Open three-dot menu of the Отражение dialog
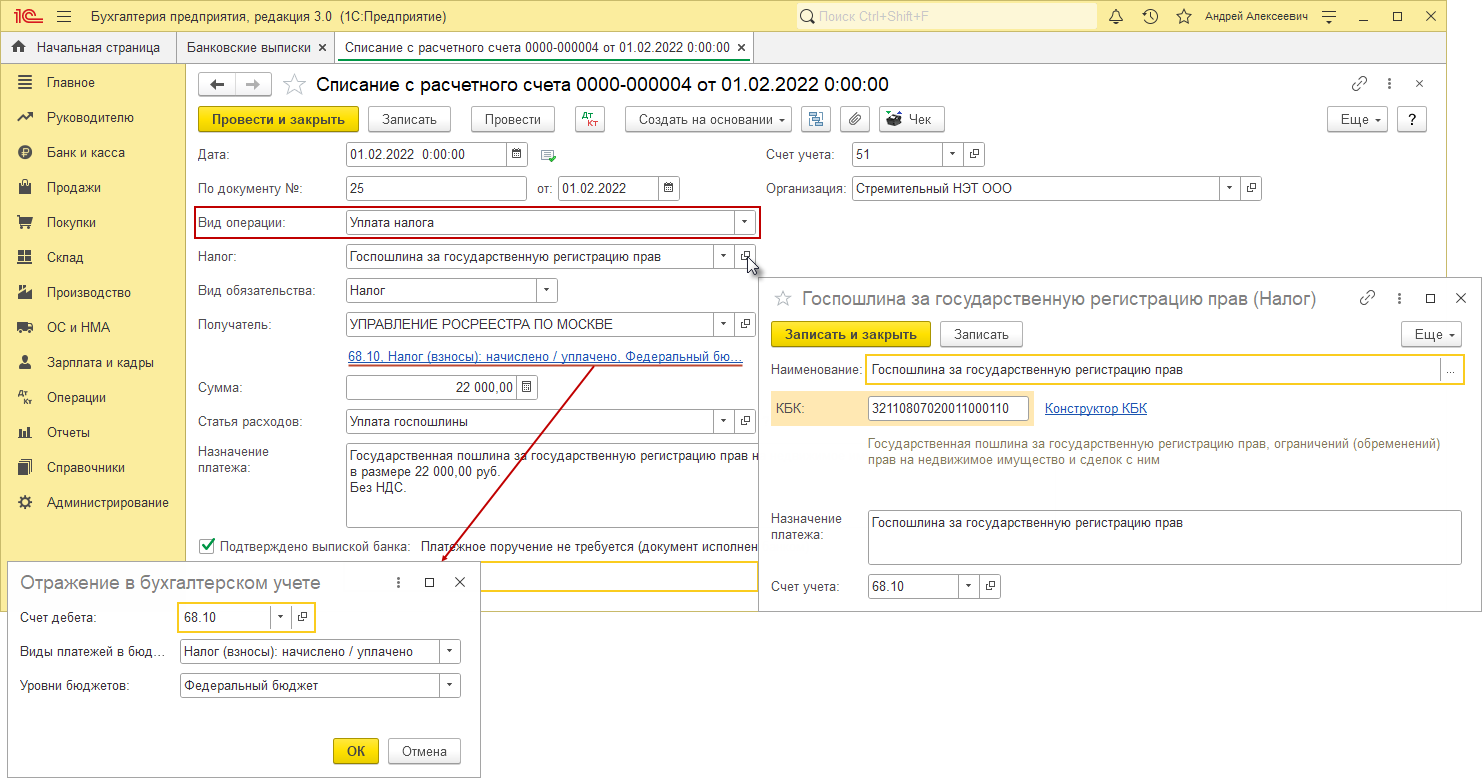Image resolution: width=1483 pixels, height=779 pixels. pos(398,582)
